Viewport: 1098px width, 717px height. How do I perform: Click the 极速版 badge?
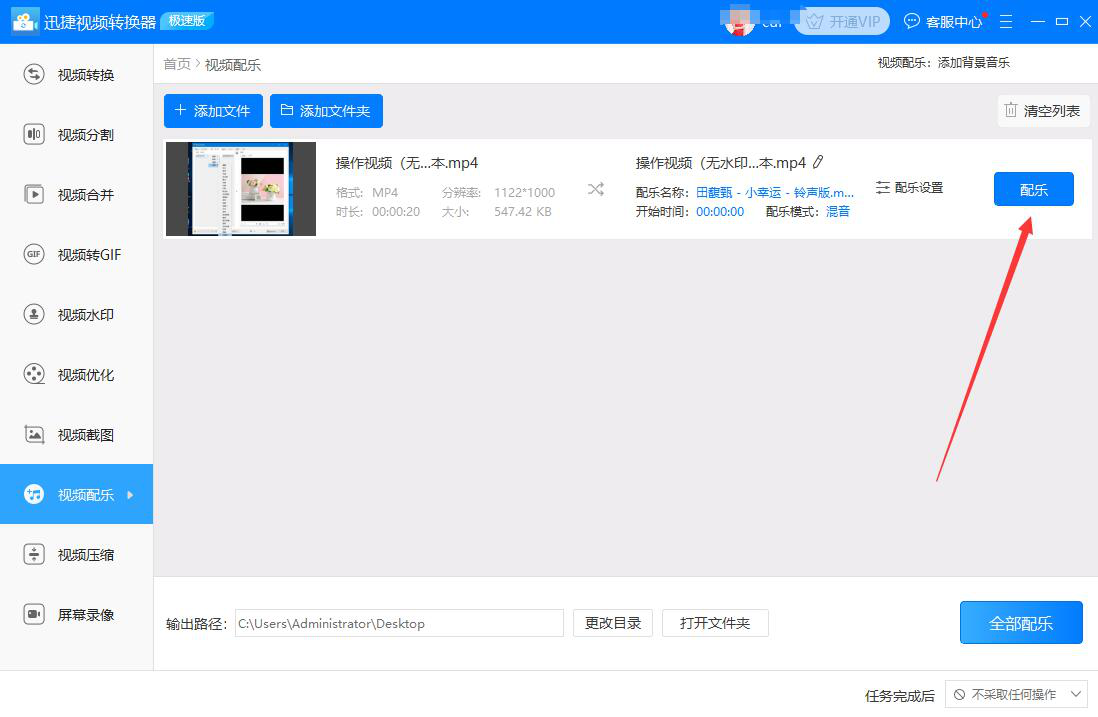coord(187,21)
